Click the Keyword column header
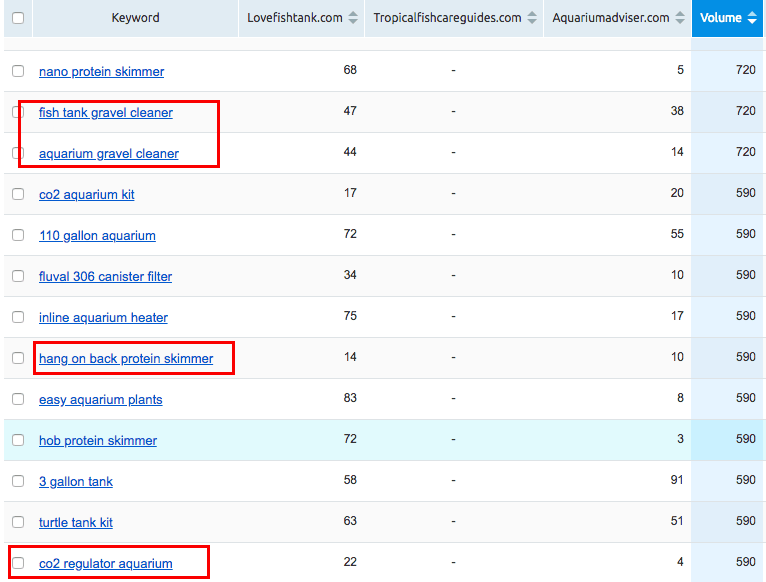766x582 pixels. [x=135, y=18]
